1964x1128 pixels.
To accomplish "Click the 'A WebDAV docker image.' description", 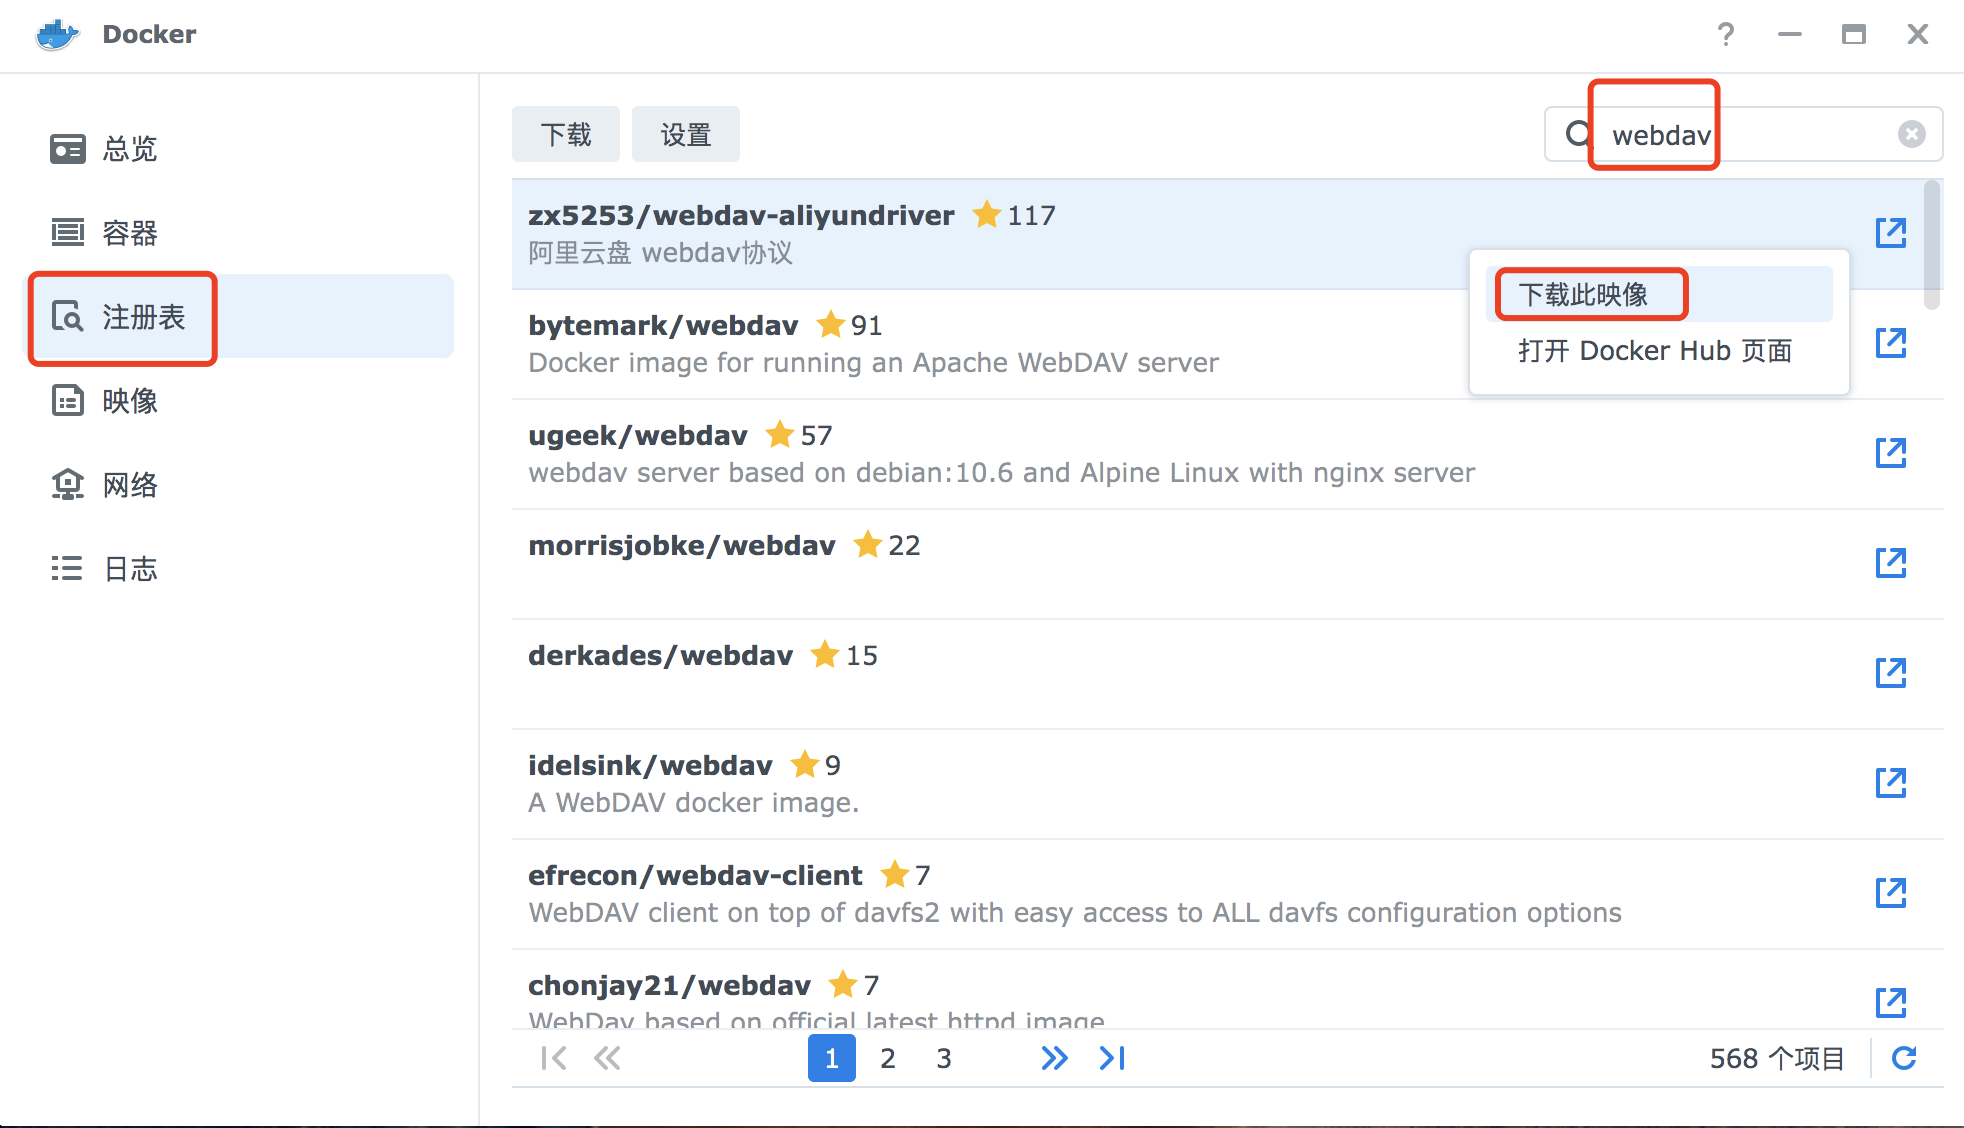I will (694, 803).
